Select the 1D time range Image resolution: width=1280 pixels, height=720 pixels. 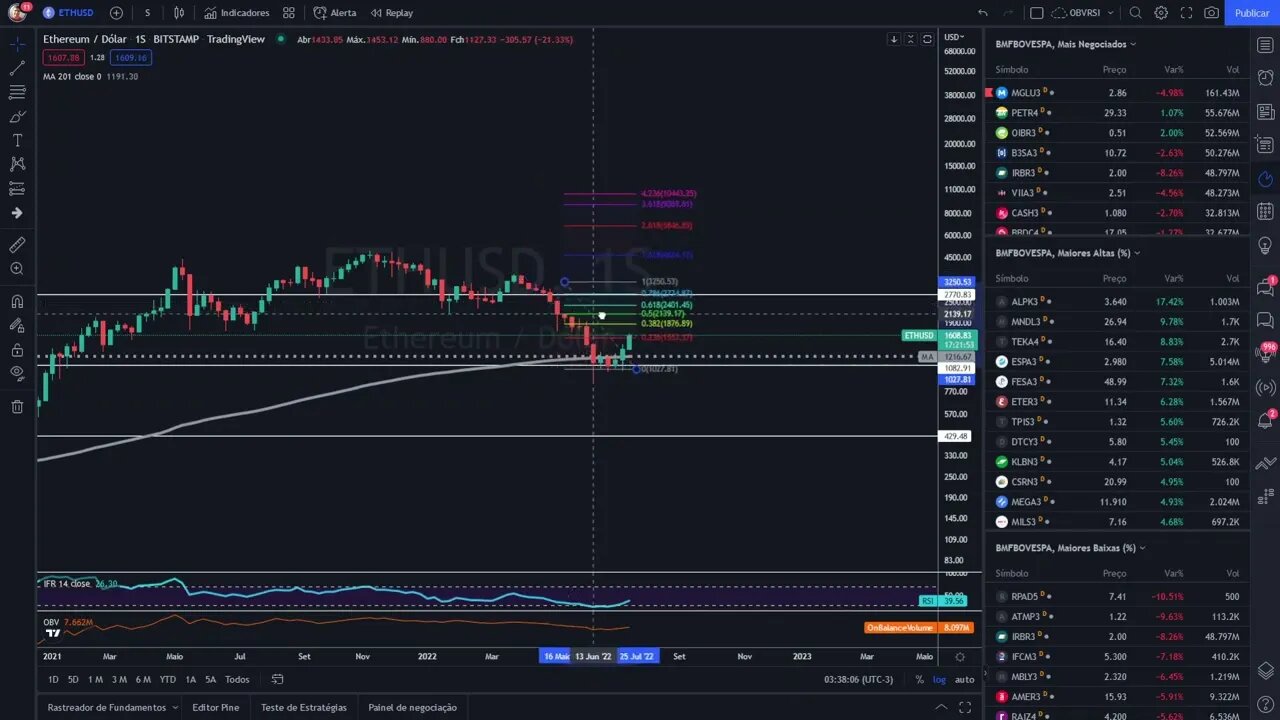[x=53, y=680]
